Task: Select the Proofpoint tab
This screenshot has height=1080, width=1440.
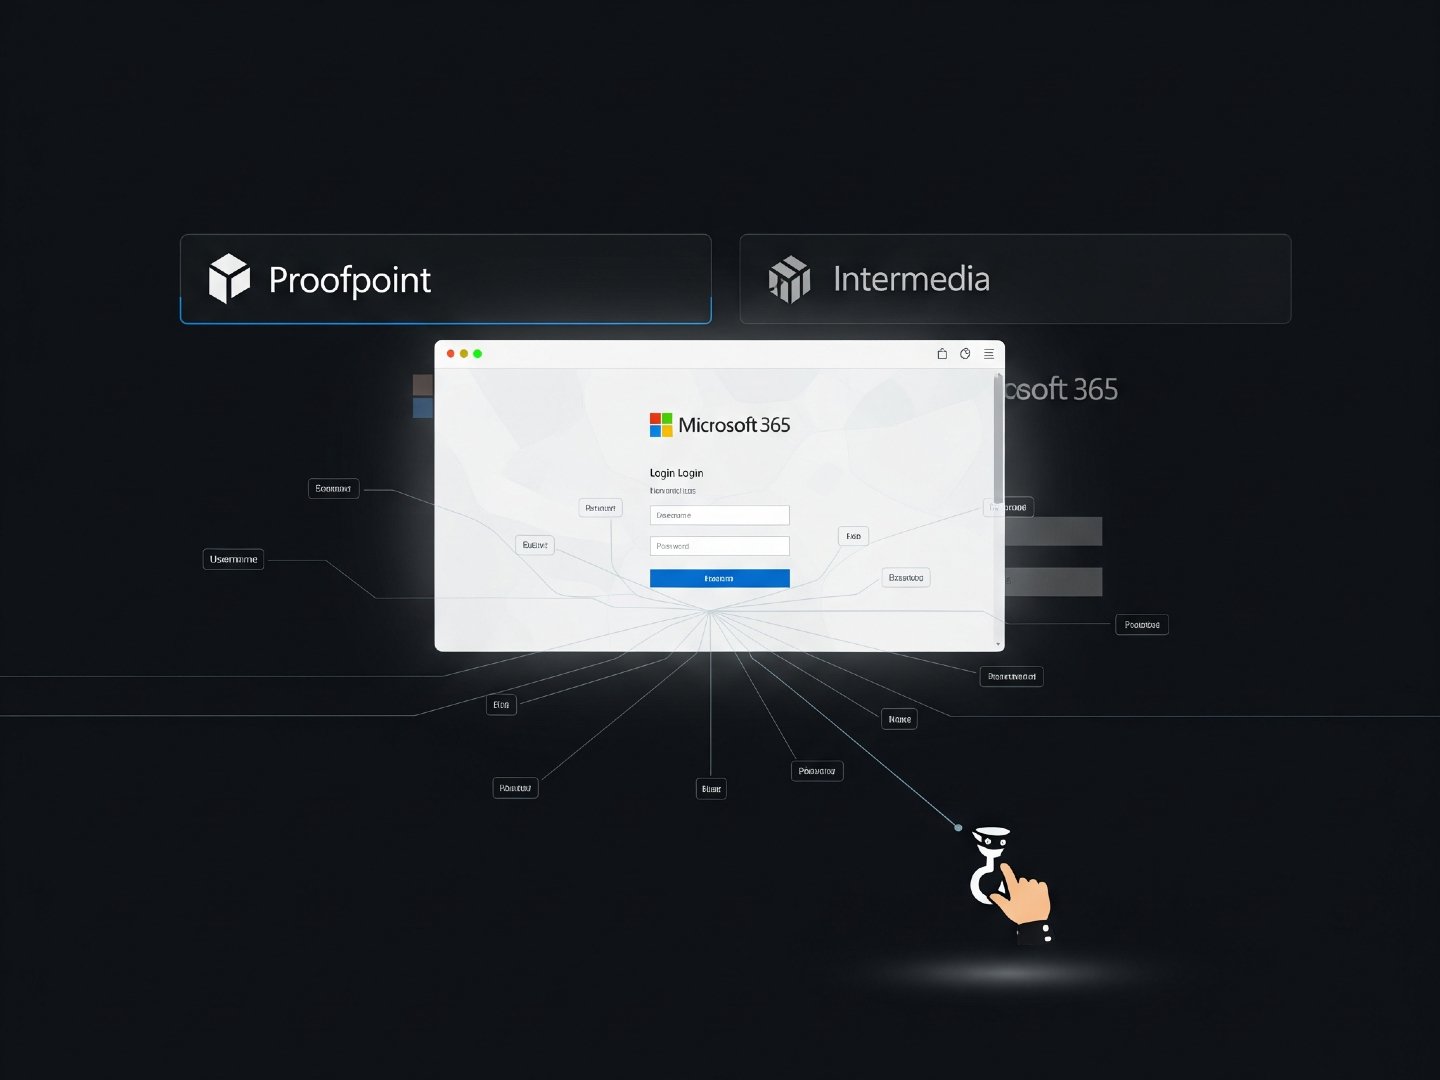Action: [x=445, y=279]
